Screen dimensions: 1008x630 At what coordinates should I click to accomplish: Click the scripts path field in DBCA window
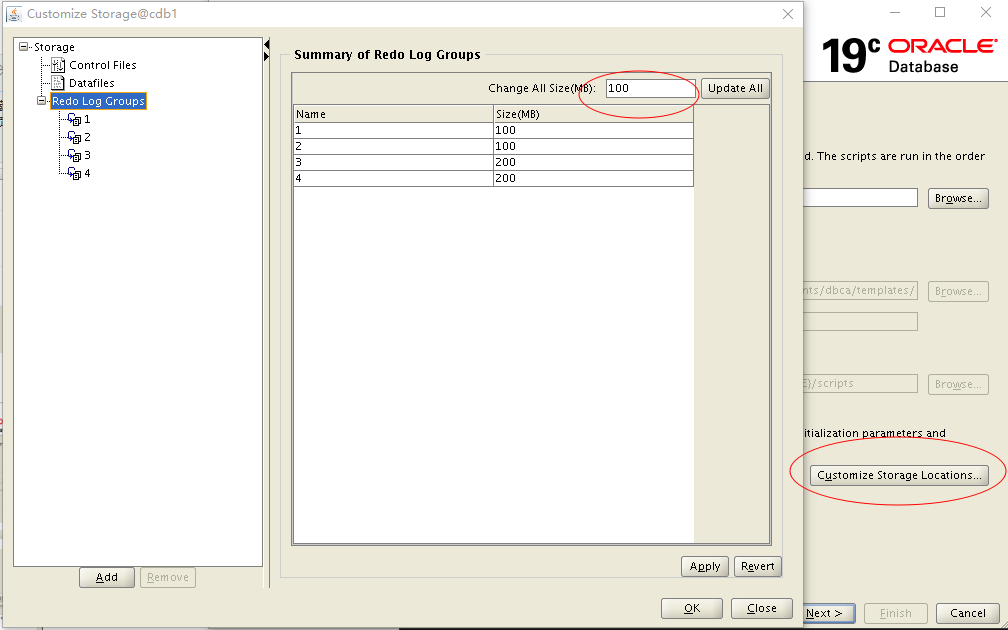860,383
